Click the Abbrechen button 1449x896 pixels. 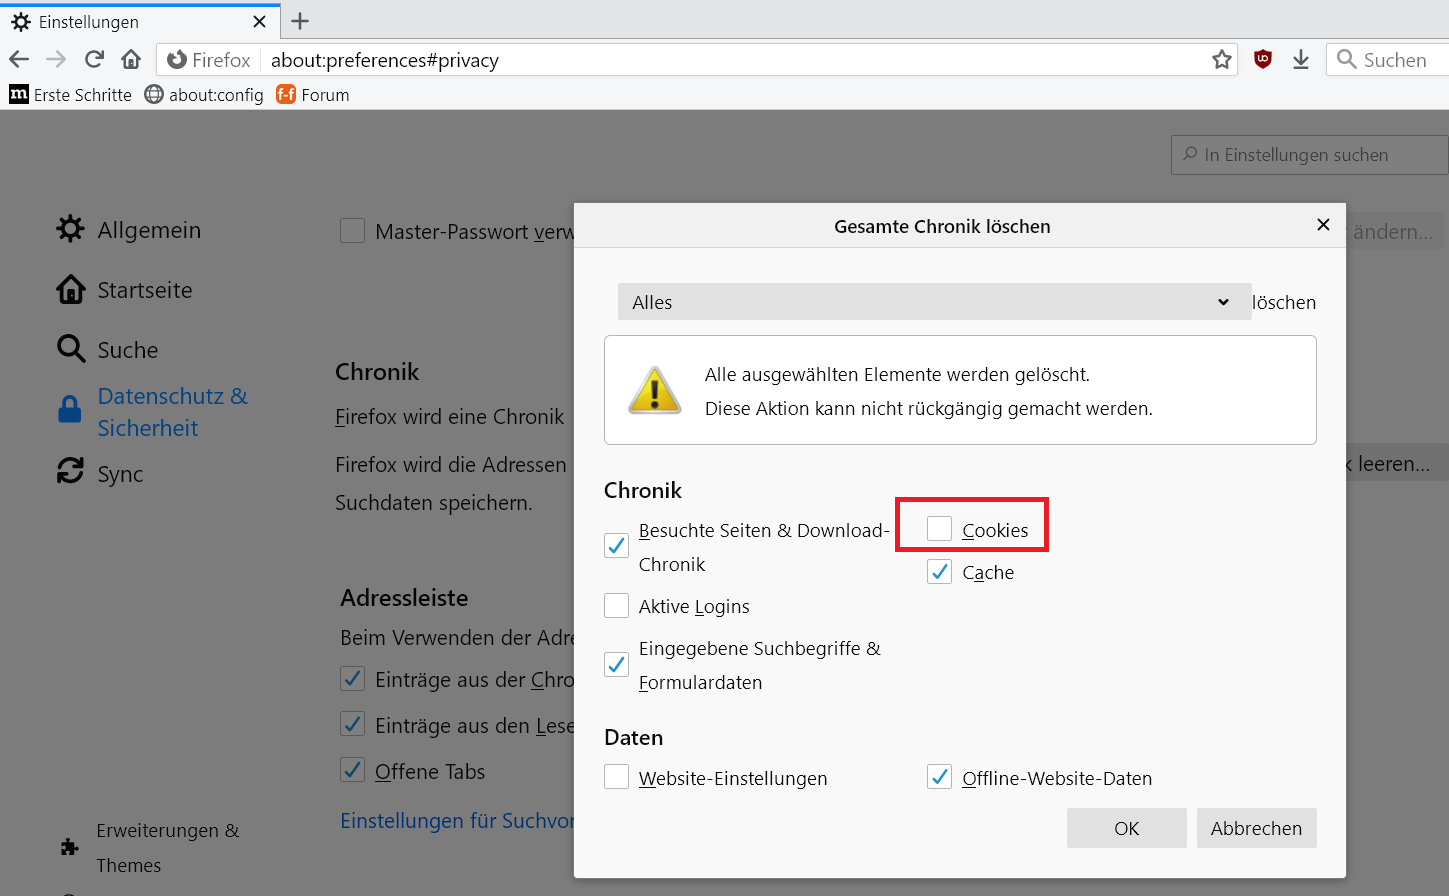(x=1257, y=828)
